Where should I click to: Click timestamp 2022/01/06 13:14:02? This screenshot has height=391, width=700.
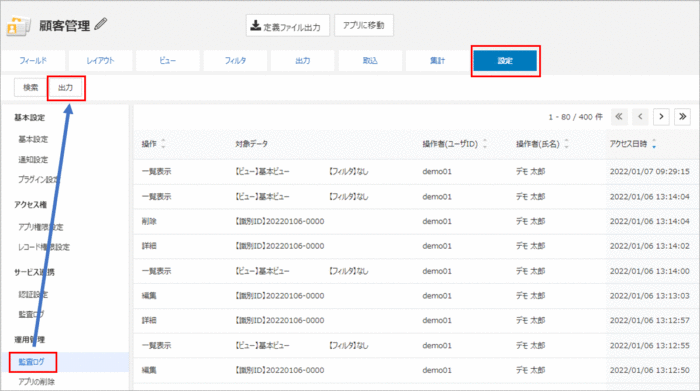[650, 246]
